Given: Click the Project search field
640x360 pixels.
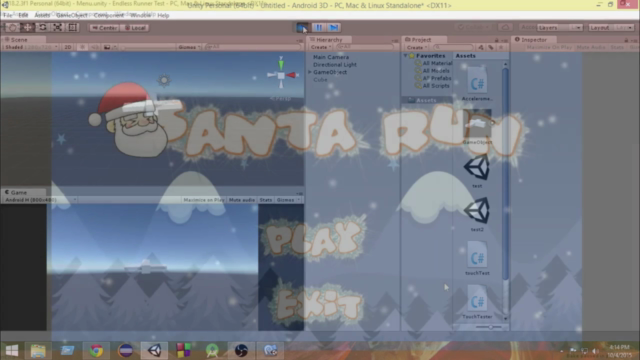Looking at the screenshot, I should (453, 47).
